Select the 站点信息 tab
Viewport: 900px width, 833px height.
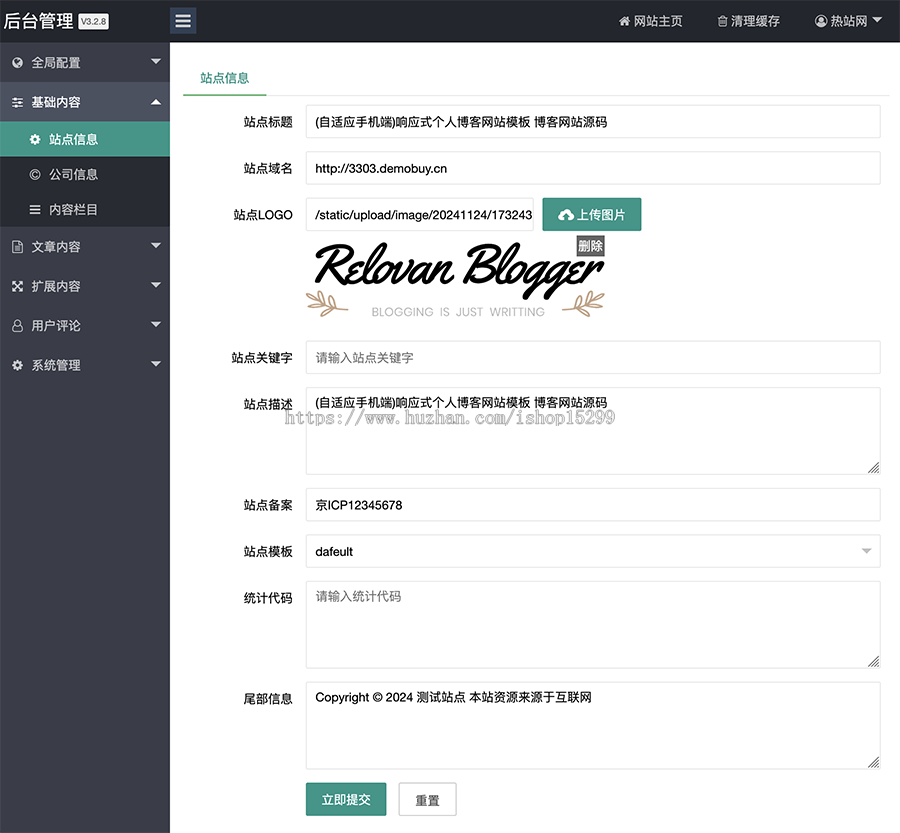(x=224, y=78)
